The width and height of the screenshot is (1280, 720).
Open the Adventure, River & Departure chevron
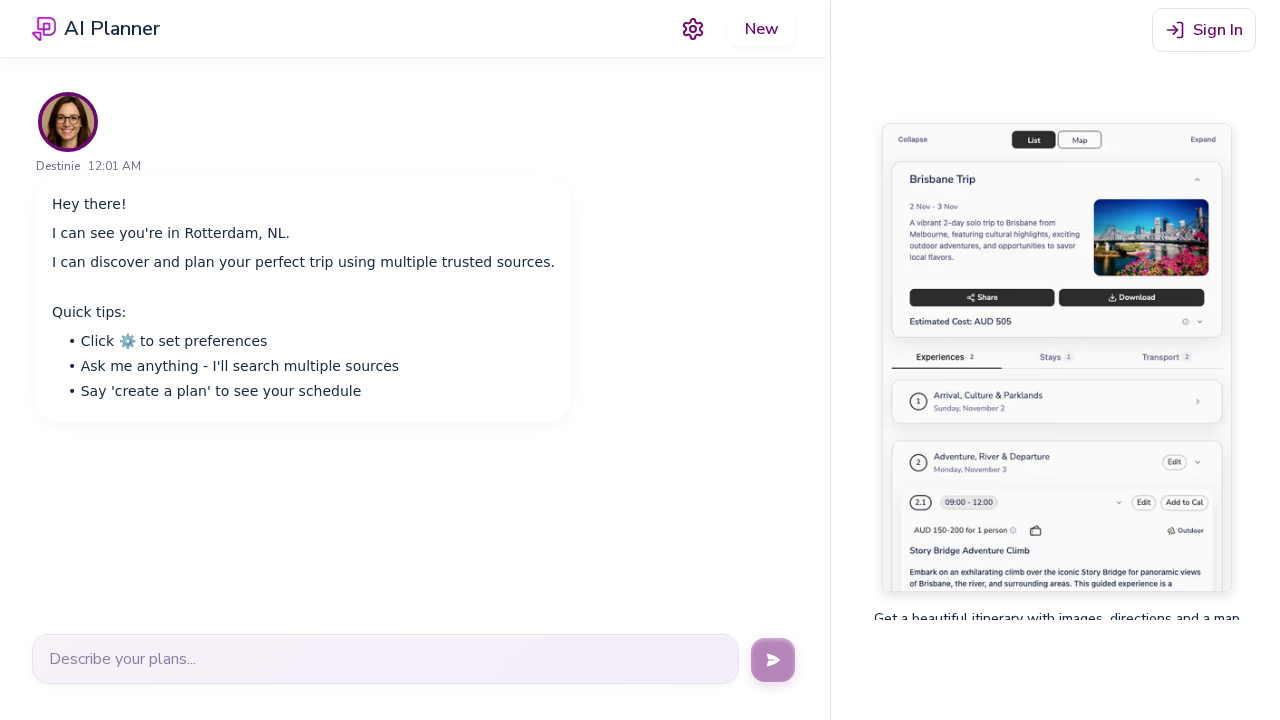coord(1197,462)
